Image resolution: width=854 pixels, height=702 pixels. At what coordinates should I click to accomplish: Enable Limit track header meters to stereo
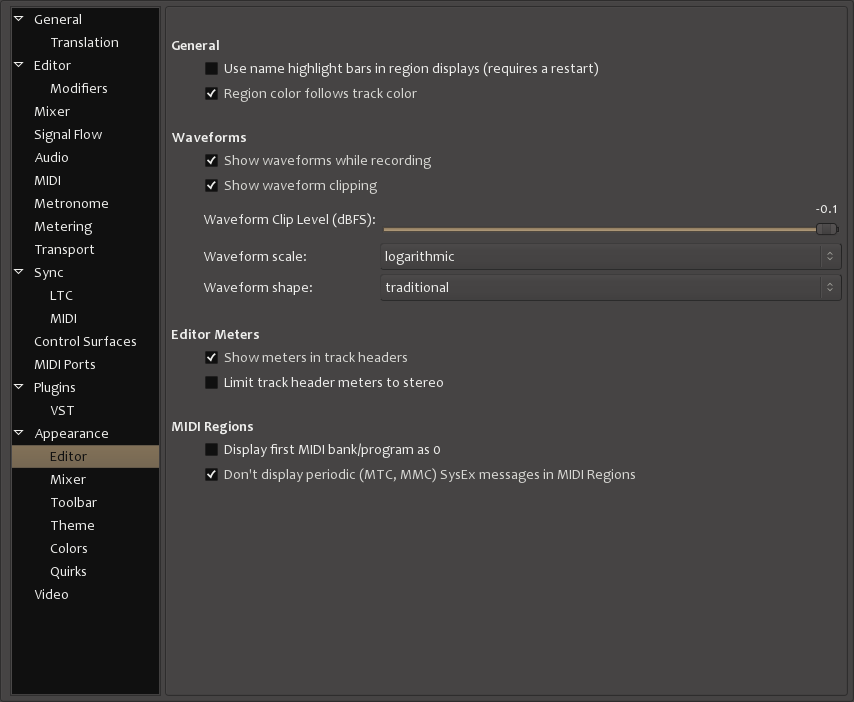pos(211,383)
